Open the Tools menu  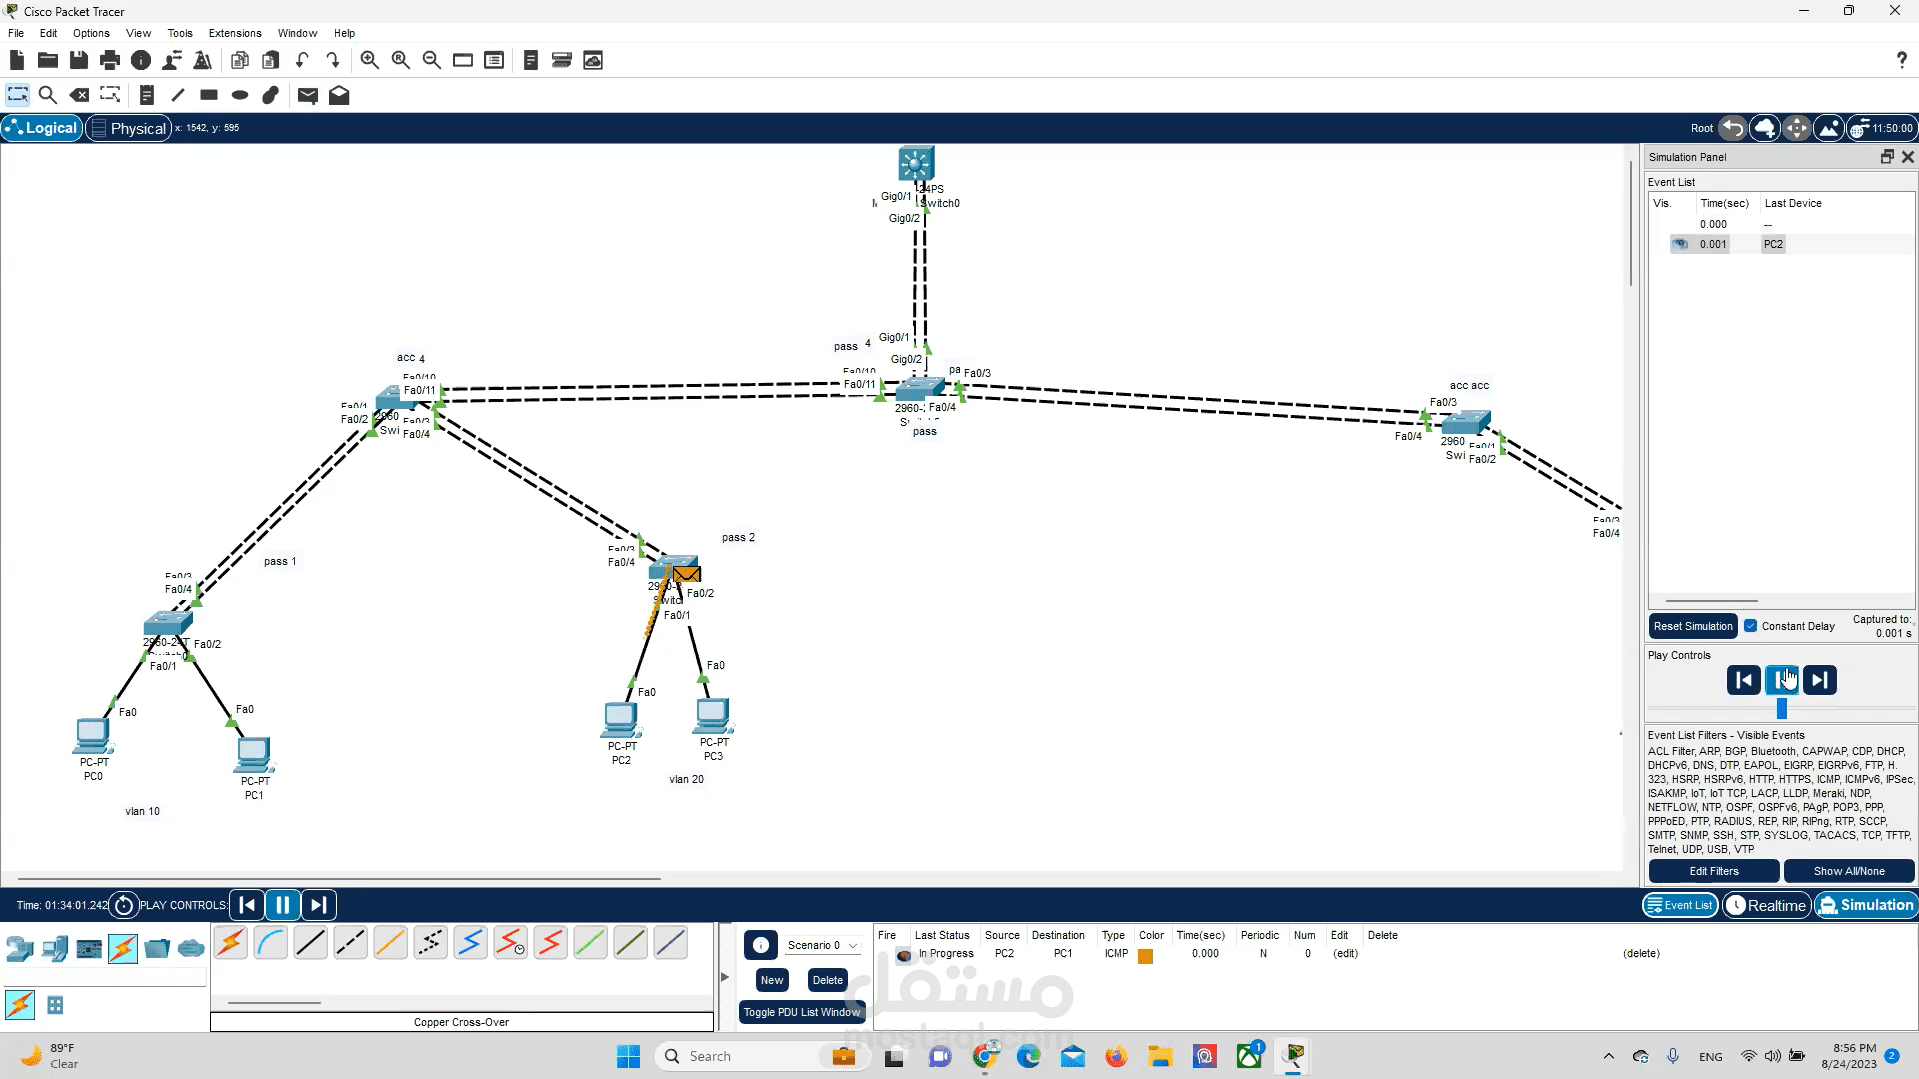tap(180, 33)
